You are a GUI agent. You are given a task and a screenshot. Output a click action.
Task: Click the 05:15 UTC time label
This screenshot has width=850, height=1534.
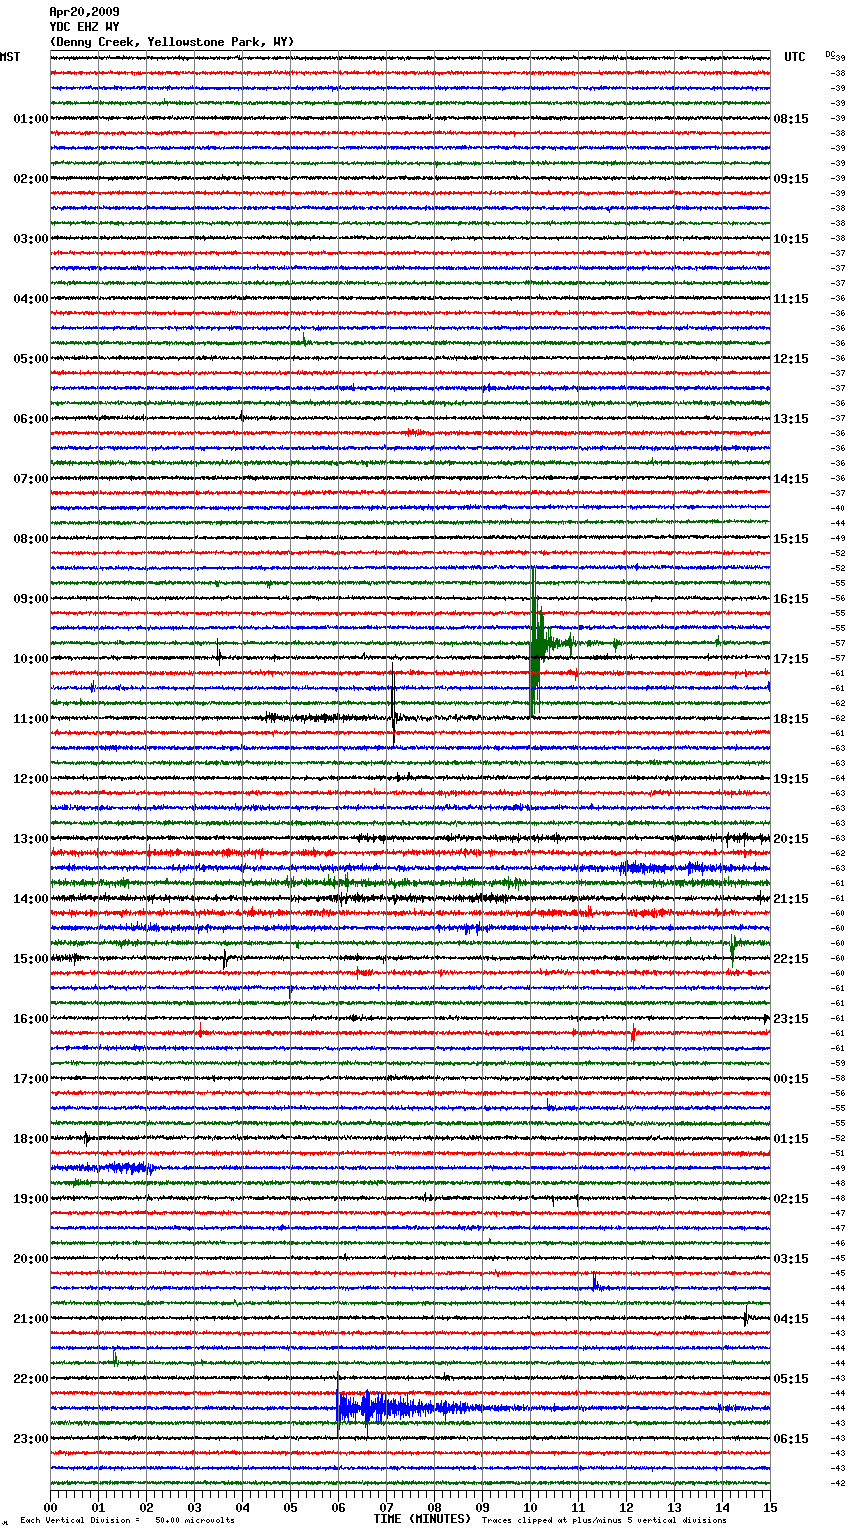(791, 1379)
